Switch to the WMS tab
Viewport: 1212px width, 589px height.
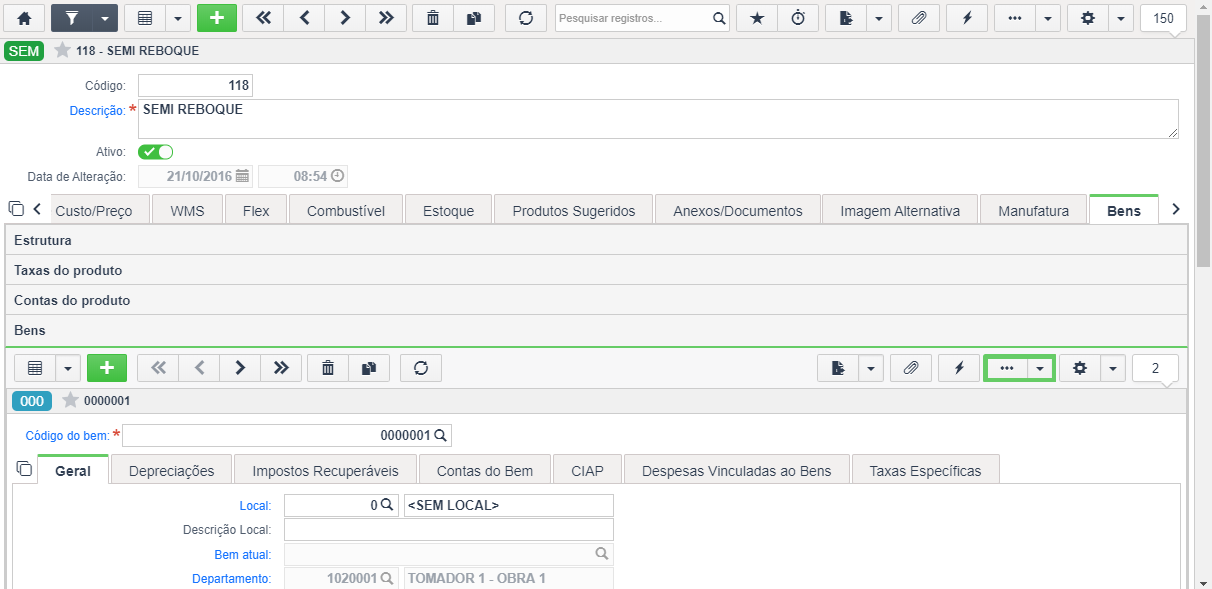(x=187, y=211)
